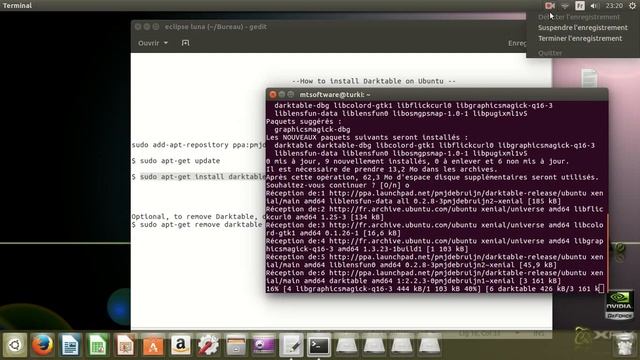The image size is (640, 360).
Task: Click 'Il est nécessaire de prendre 13,2 Mo' line
Action: click(382, 169)
